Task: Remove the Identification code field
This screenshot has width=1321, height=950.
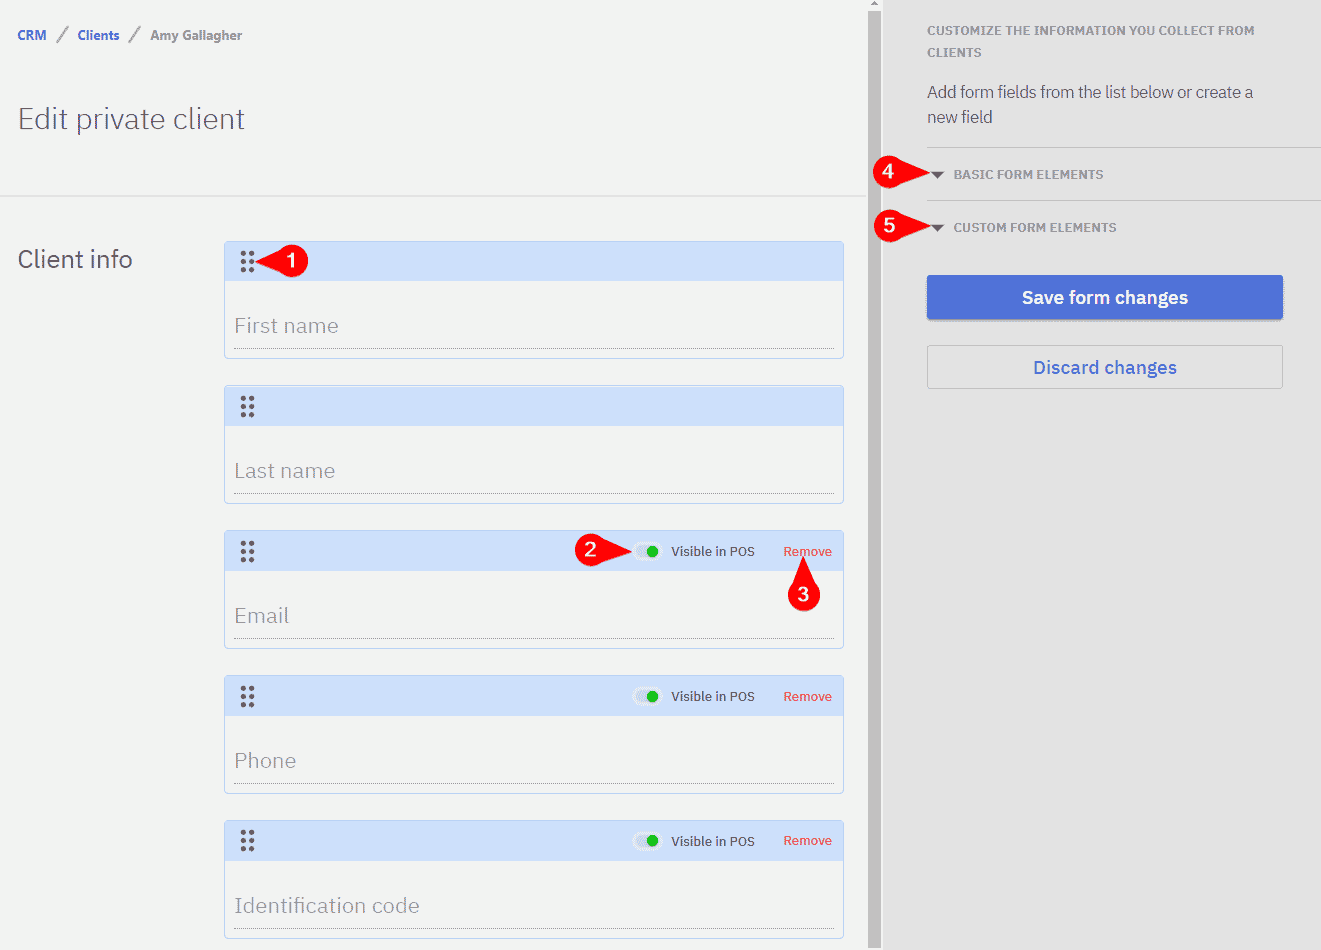Action: (x=807, y=841)
